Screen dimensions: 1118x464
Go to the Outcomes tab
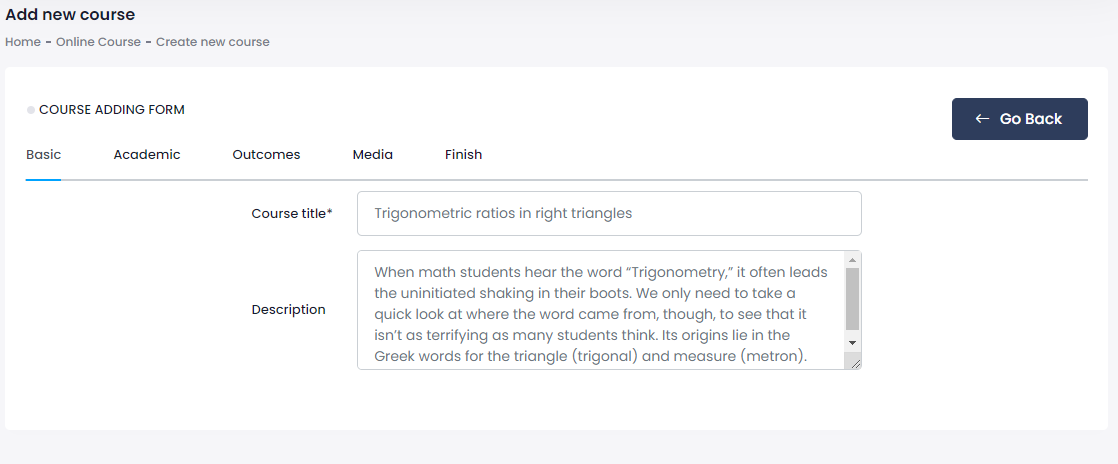pyautogui.click(x=266, y=155)
